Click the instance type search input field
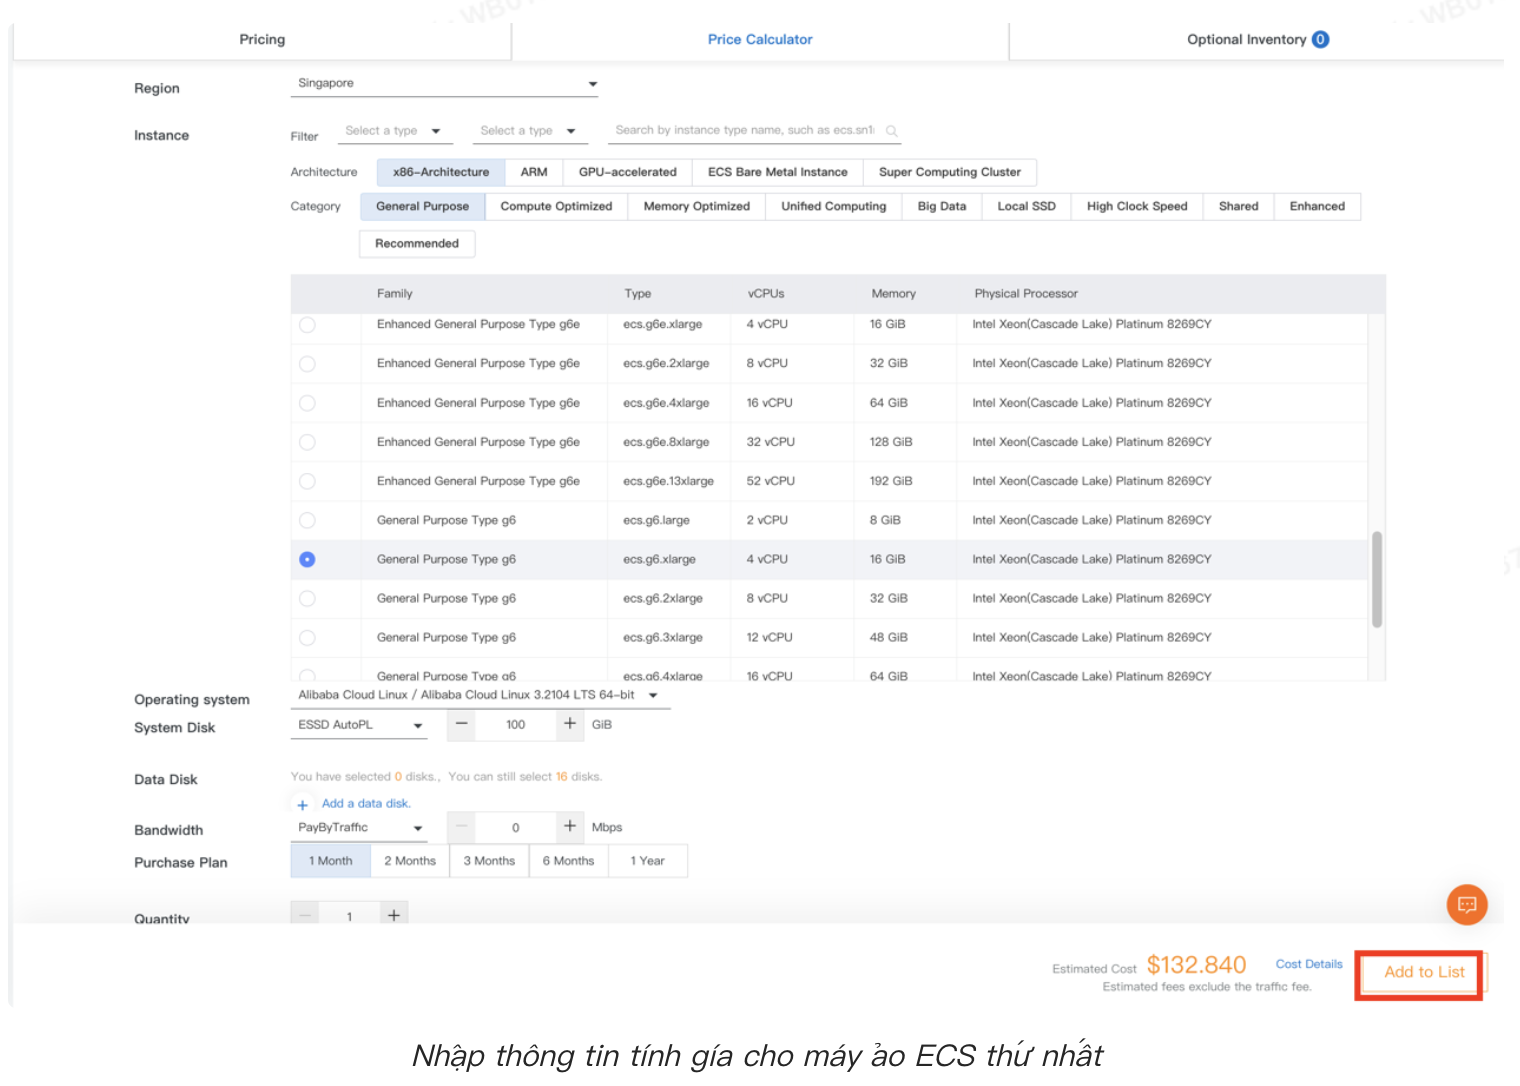This screenshot has height=1086, width=1520. 745,130
